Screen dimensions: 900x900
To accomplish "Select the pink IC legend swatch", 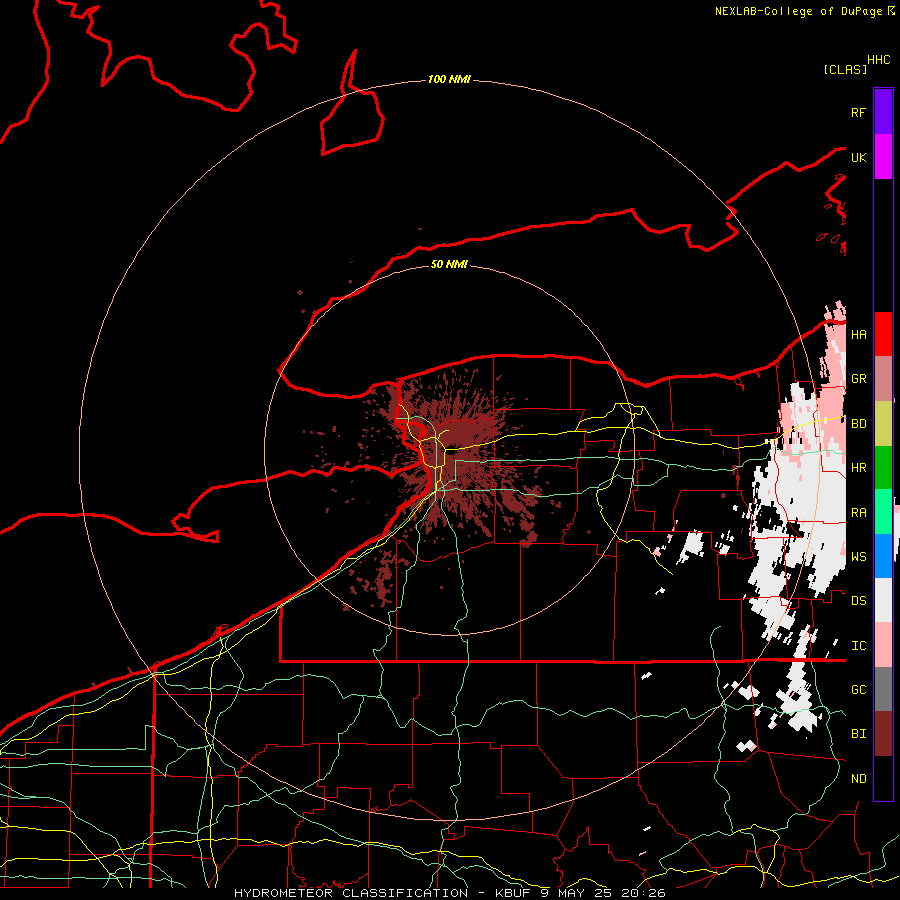I will pyautogui.click(x=883, y=645).
